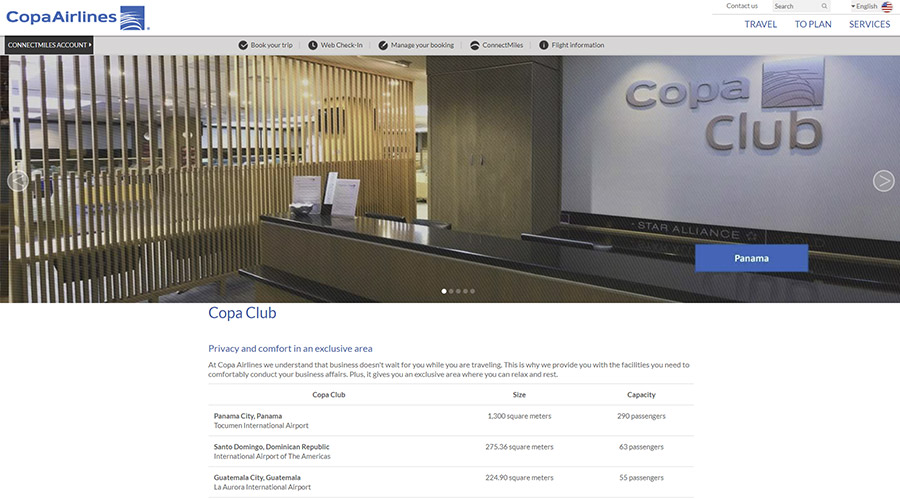Select the fourth carousel dot
The image size is (900, 500).
(465, 291)
